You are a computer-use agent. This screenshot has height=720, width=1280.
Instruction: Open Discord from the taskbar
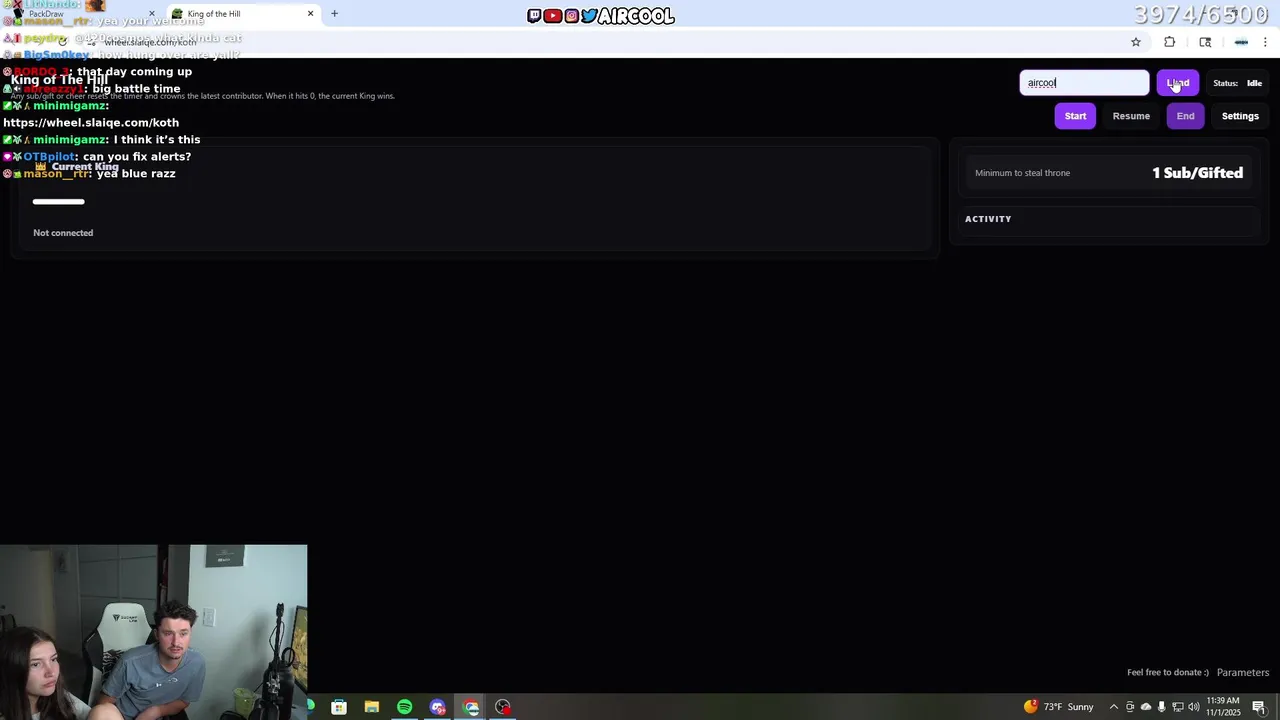(x=437, y=707)
